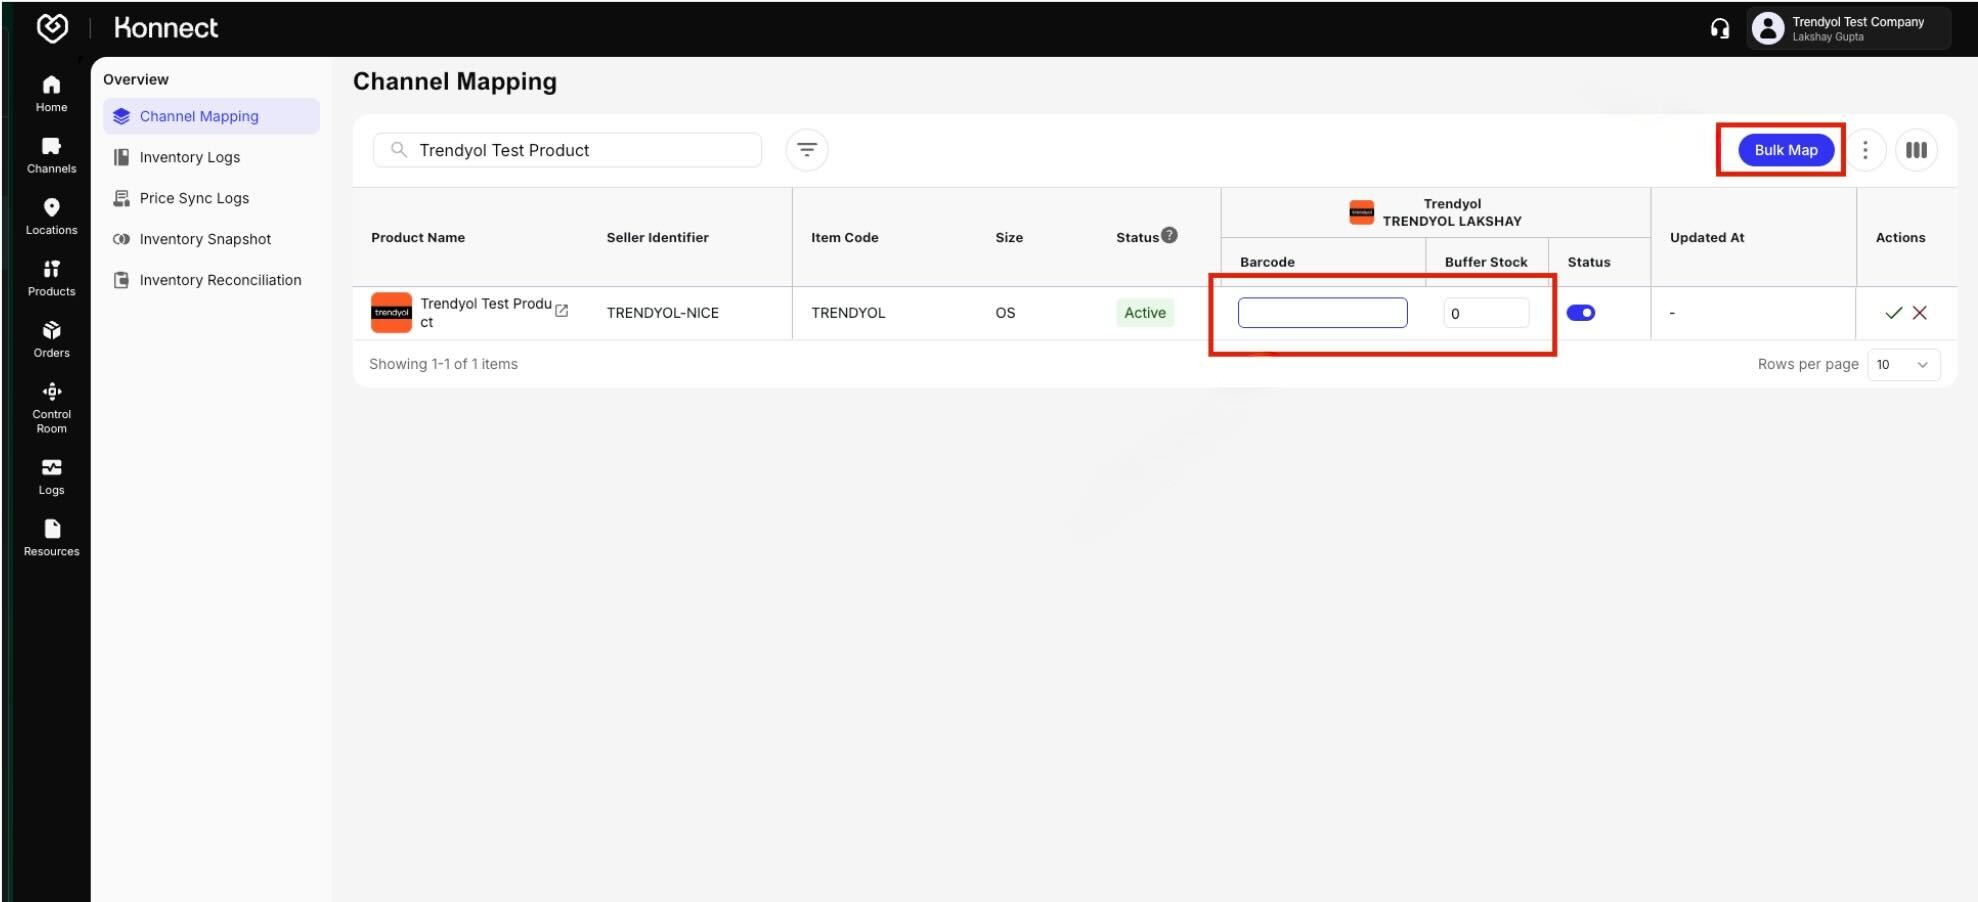Open Resources from the sidebar
Viewport: 1978px width, 902px height.
(x=51, y=538)
